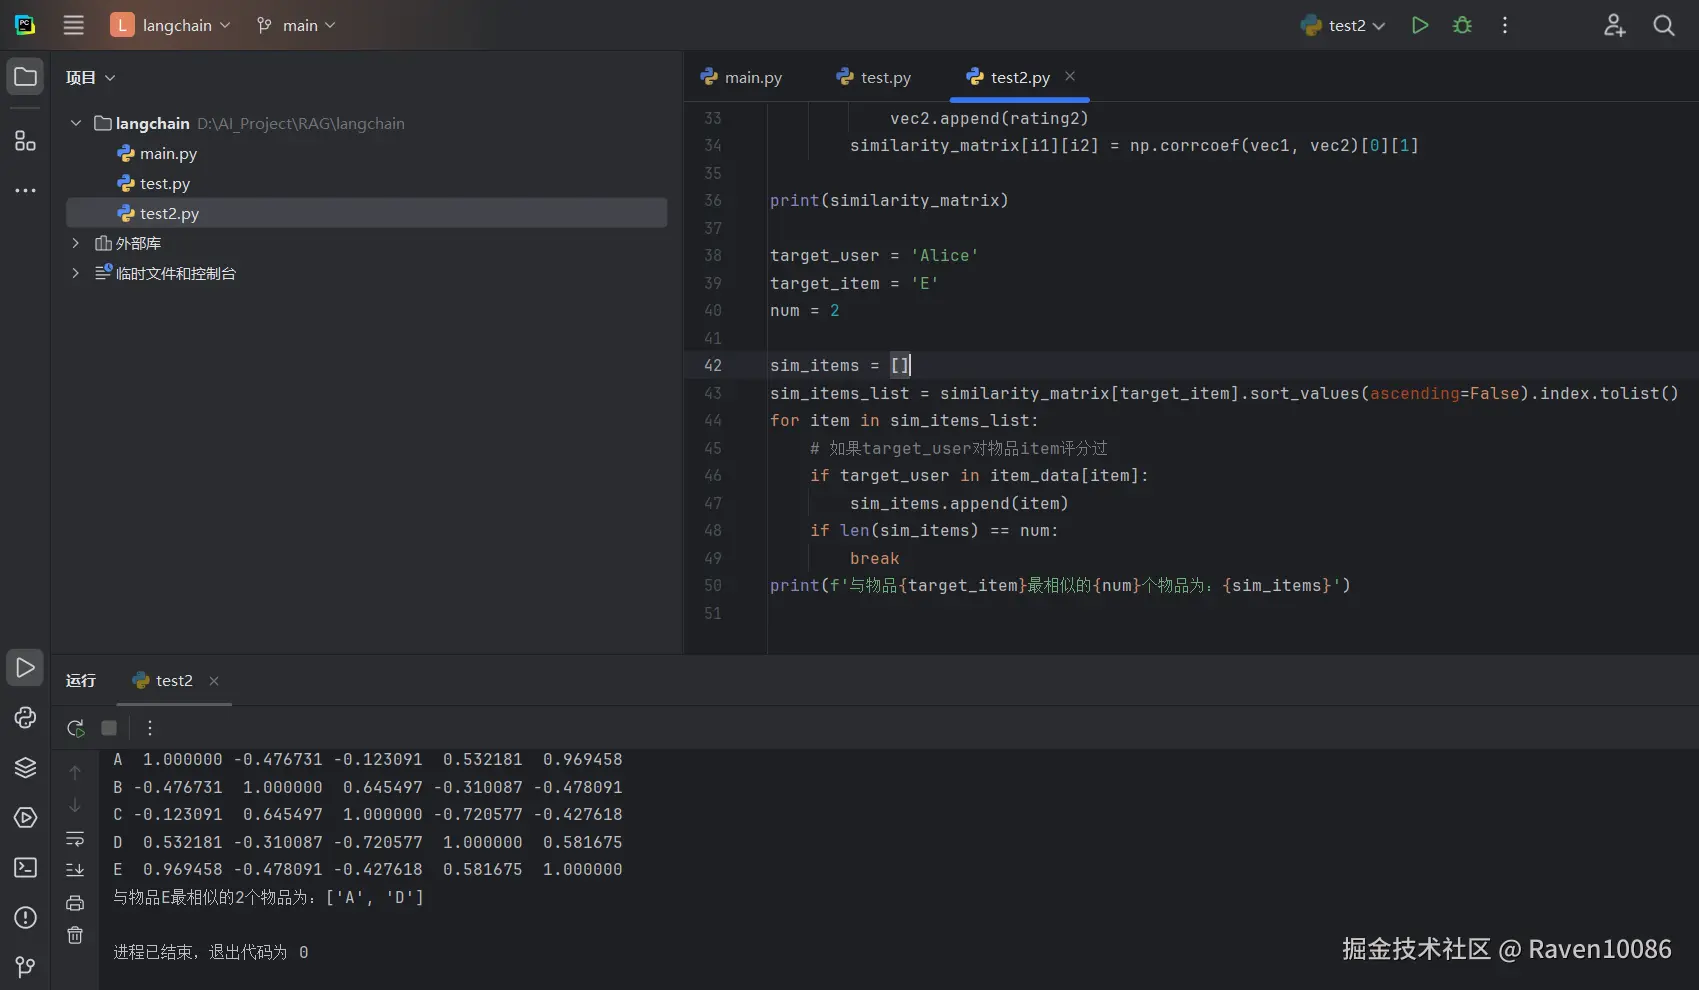Switch to the main.py editor tab

click(742, 77)
